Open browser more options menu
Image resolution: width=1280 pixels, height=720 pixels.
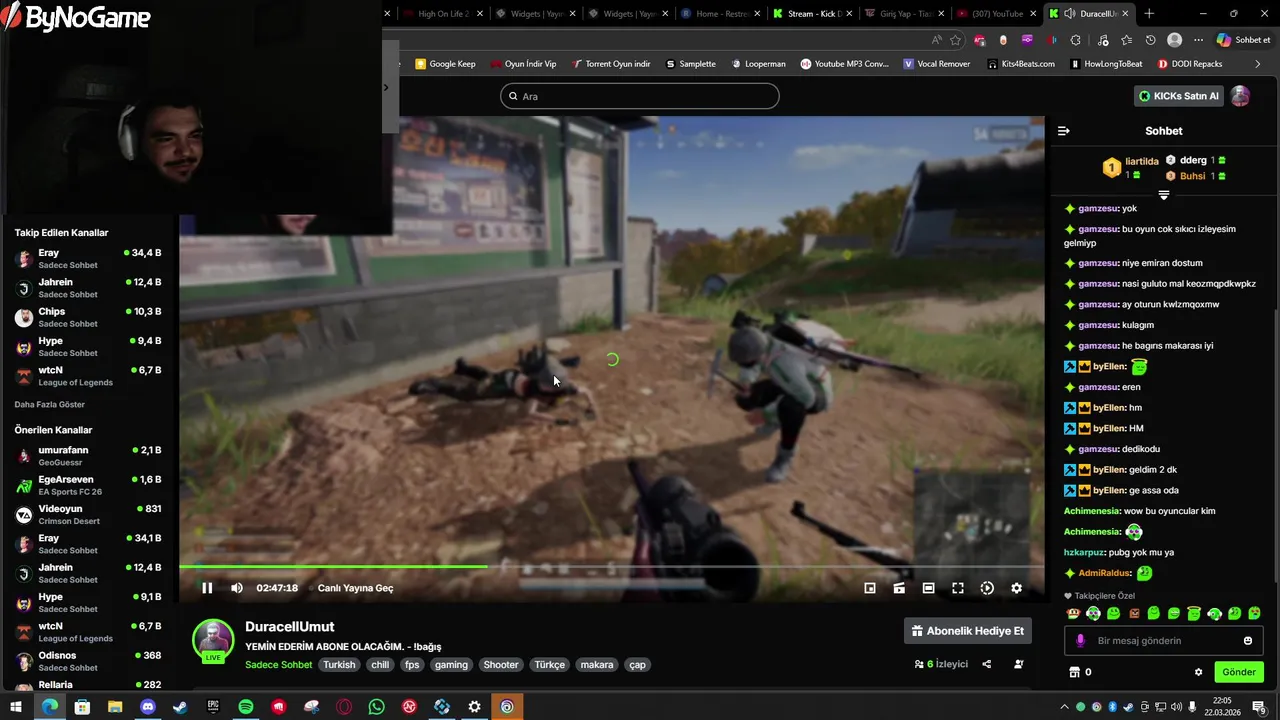point(1198,40)
